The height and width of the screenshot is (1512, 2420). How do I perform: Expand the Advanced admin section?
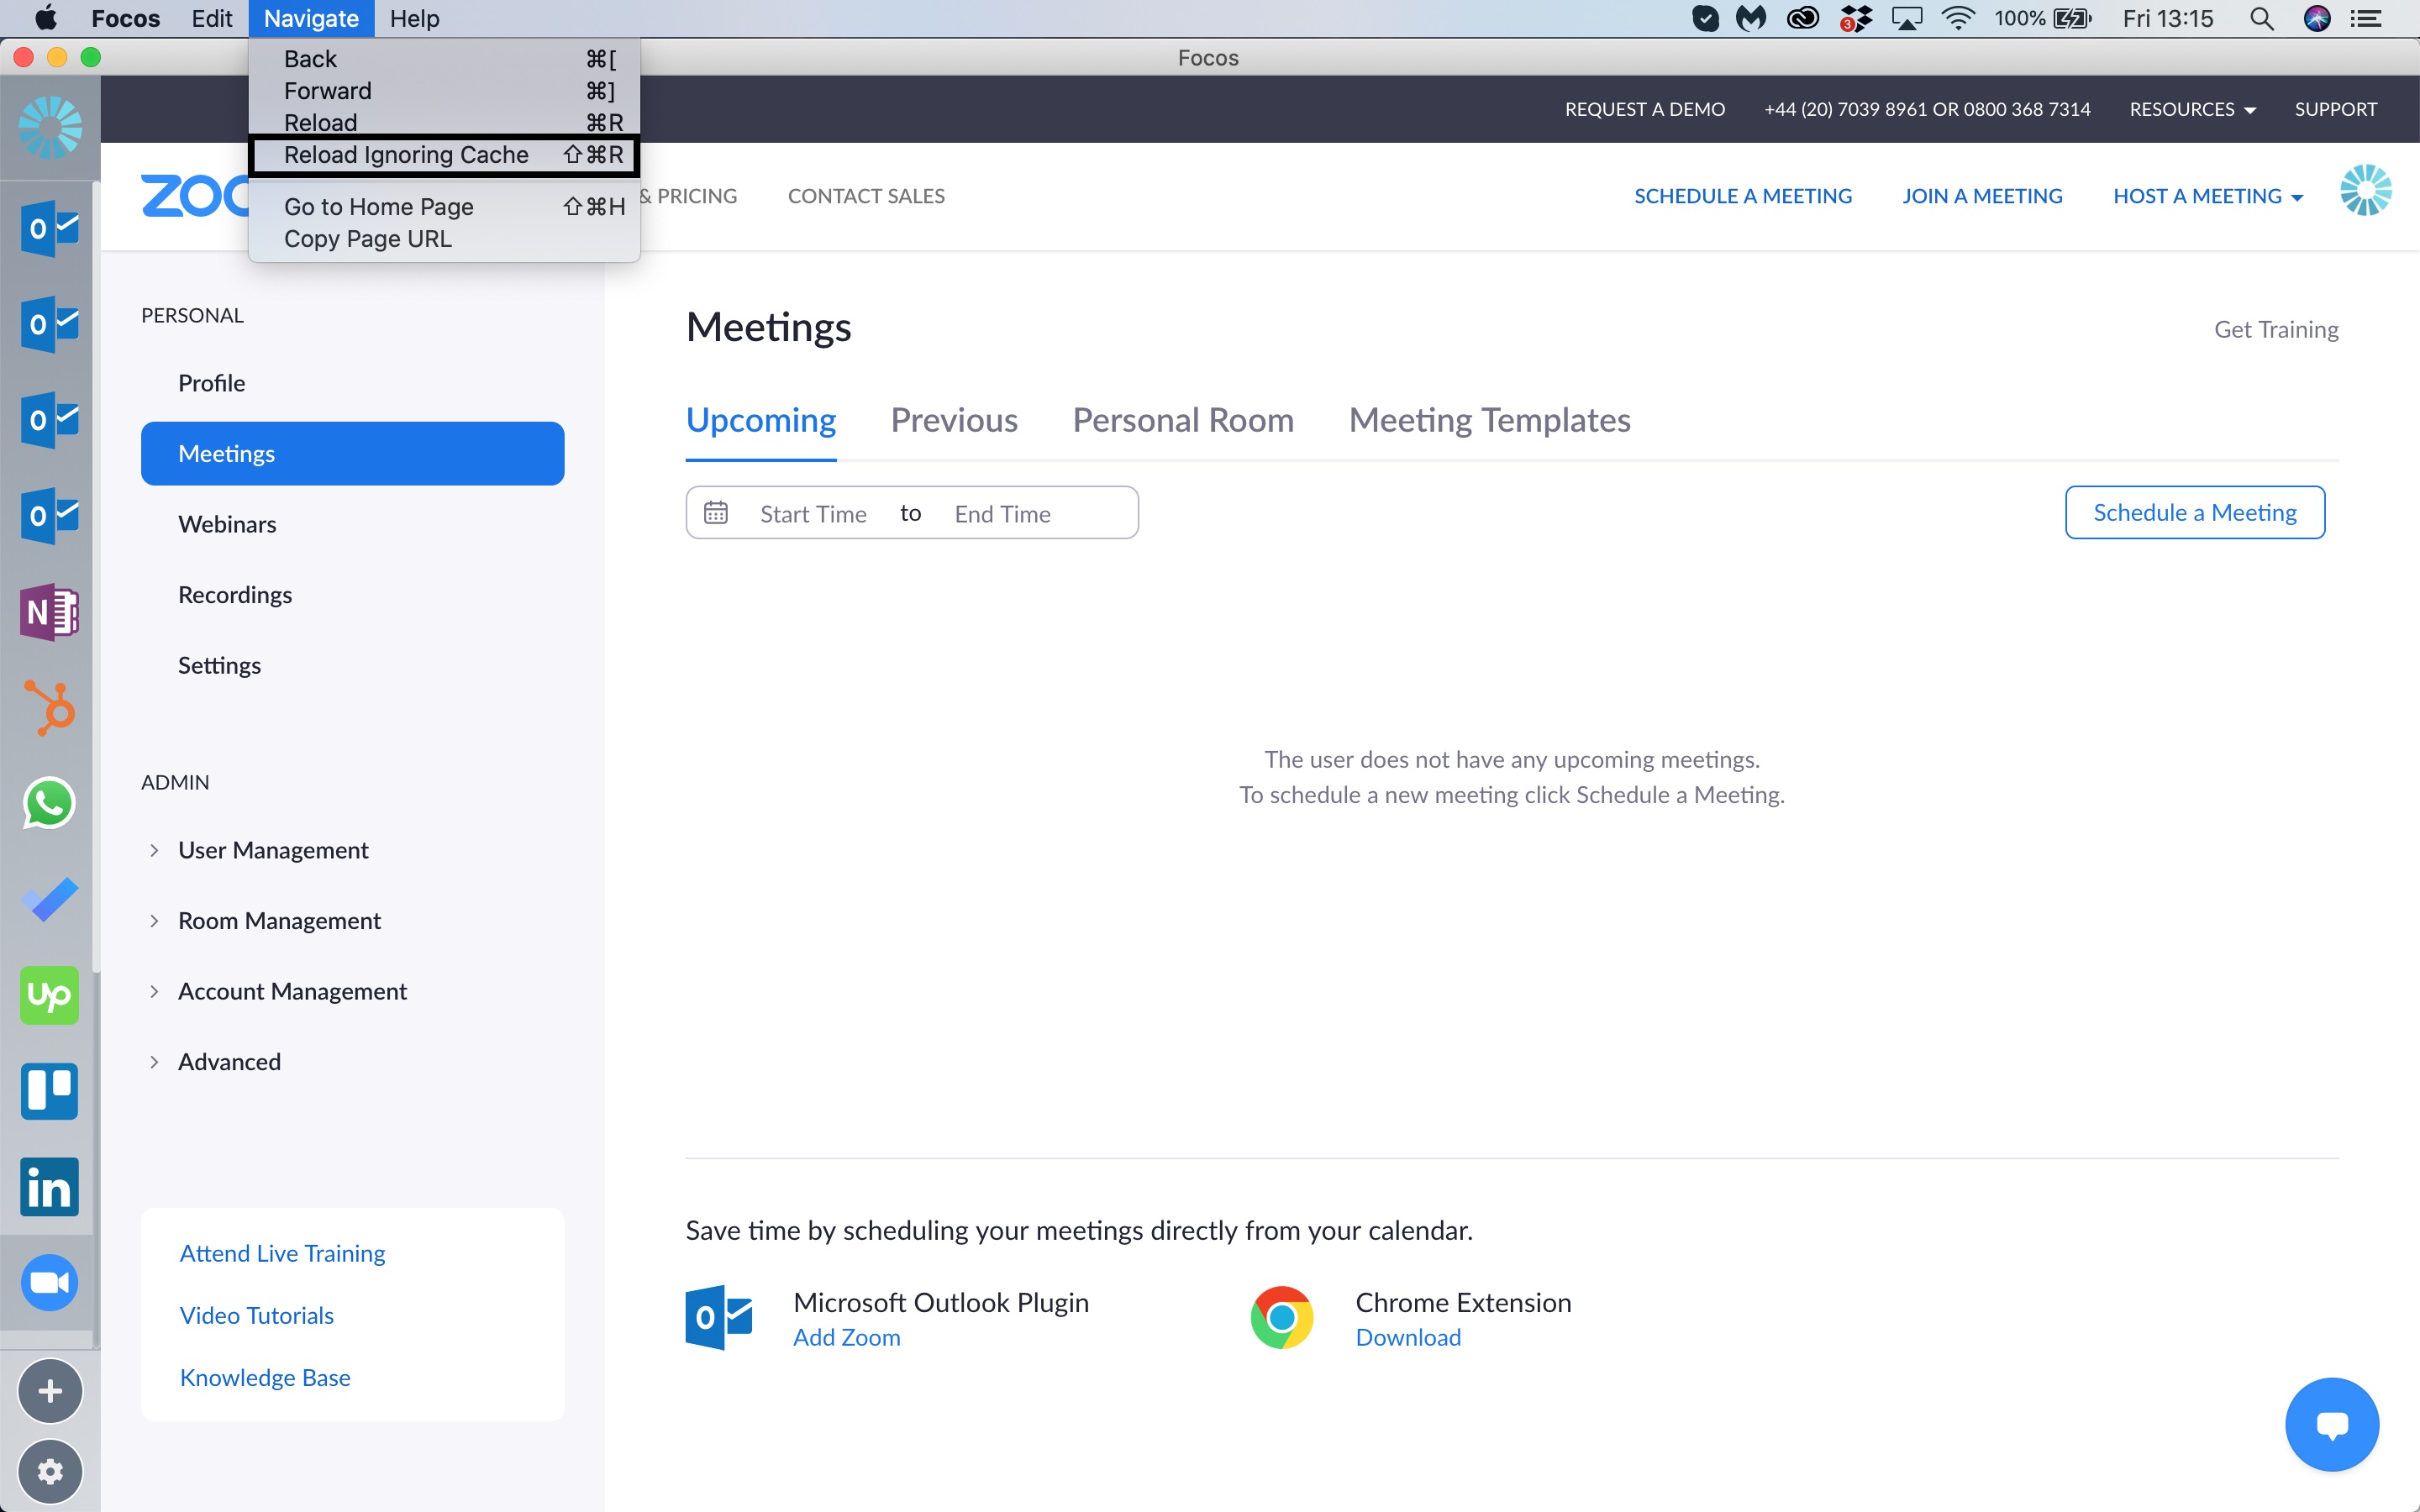coord(228,1061)
